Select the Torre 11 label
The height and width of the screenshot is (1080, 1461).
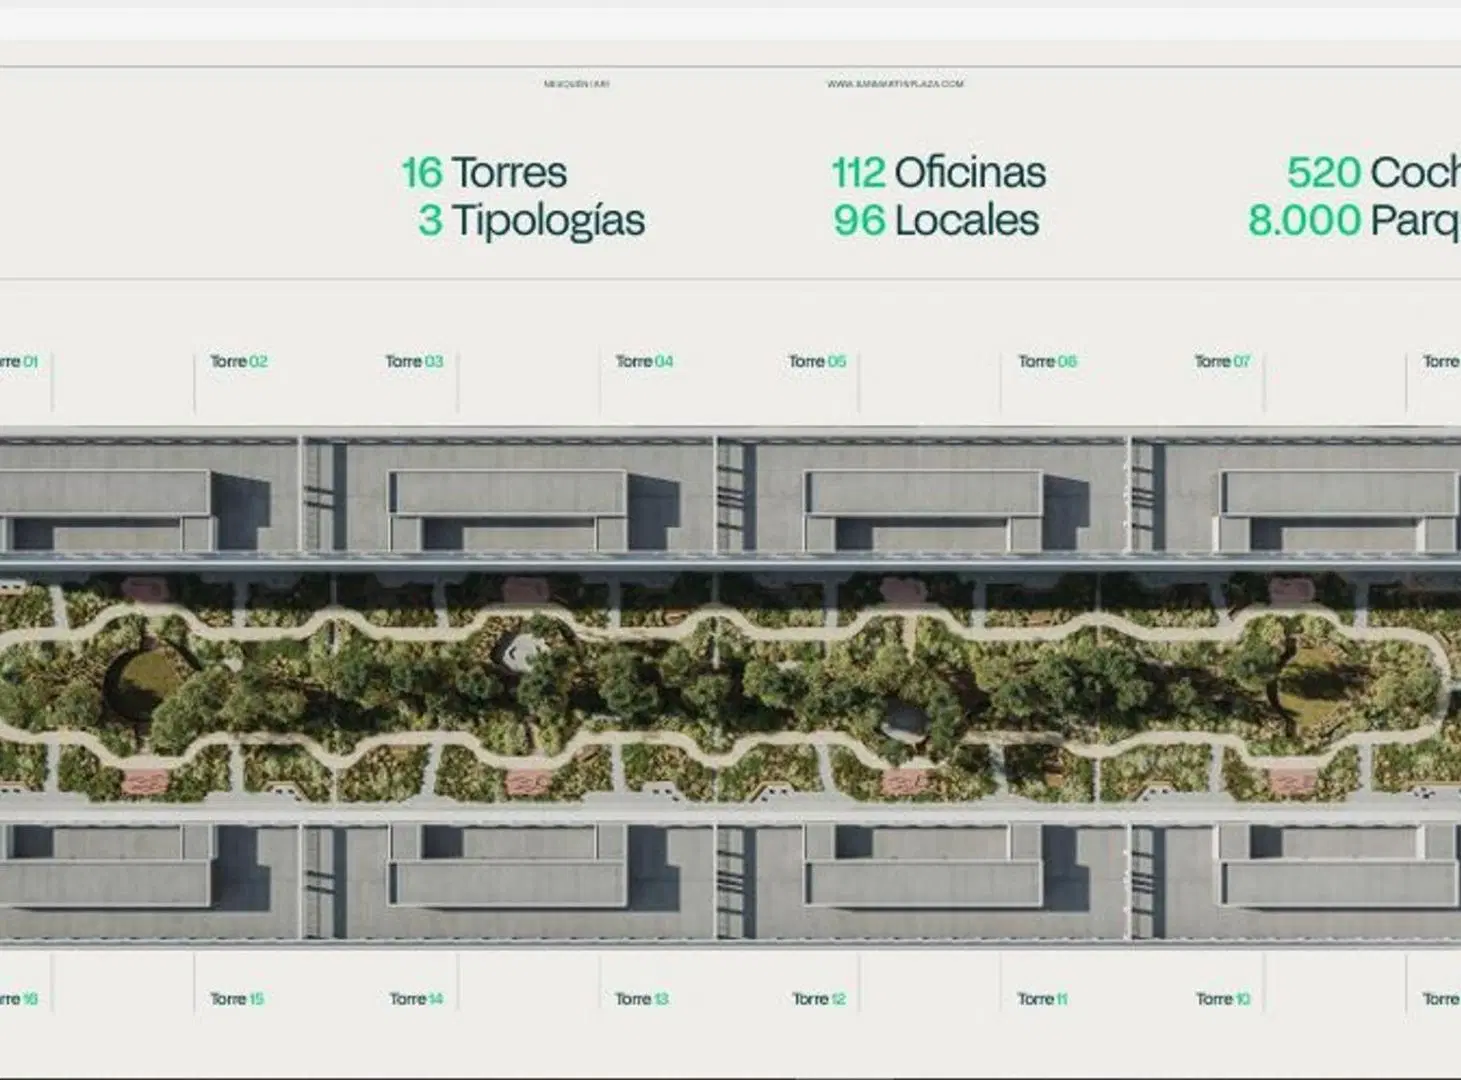point(1042,998)
